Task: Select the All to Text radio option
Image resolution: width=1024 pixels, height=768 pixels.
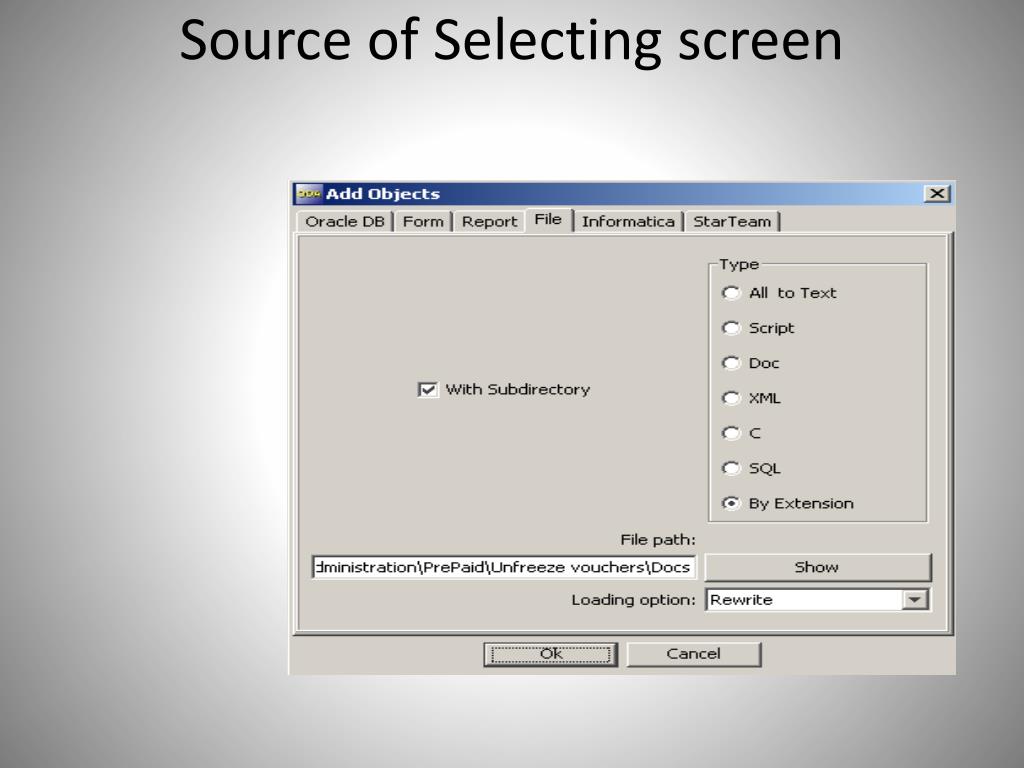Action: (x=732, y=293)
